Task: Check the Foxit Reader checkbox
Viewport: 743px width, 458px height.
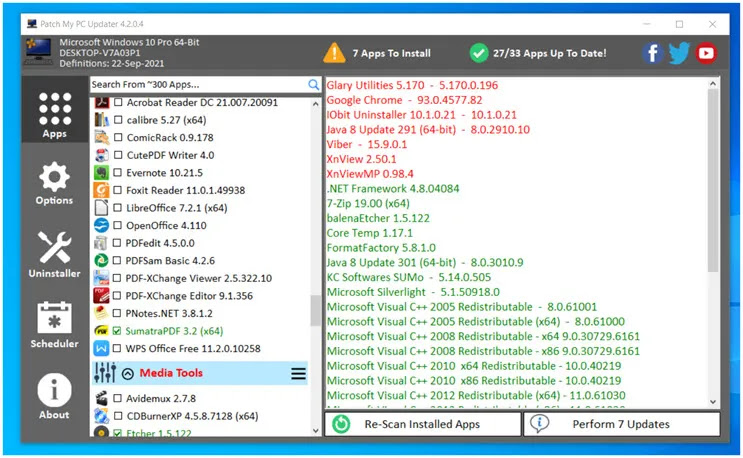Action: click(118, 190)
